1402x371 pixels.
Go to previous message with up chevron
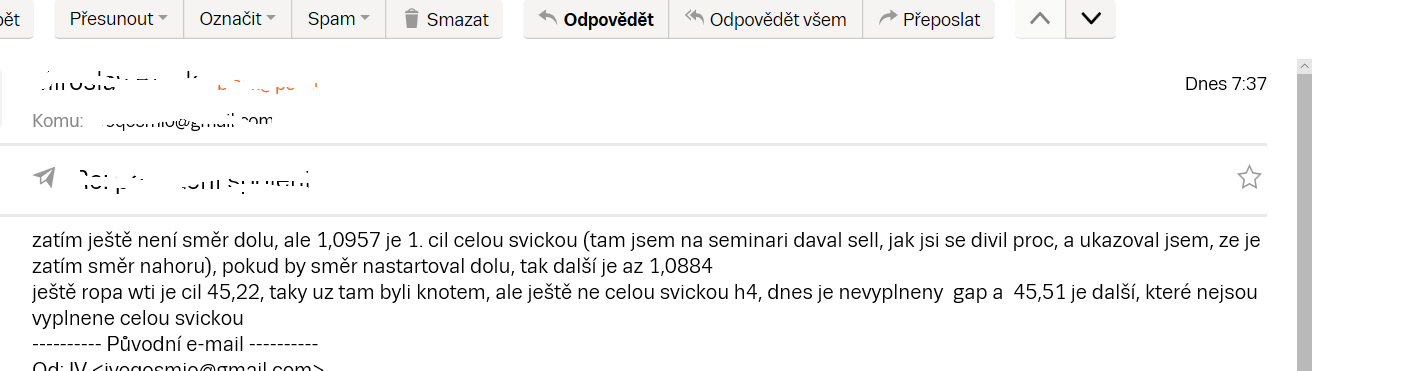[1040, 19]
